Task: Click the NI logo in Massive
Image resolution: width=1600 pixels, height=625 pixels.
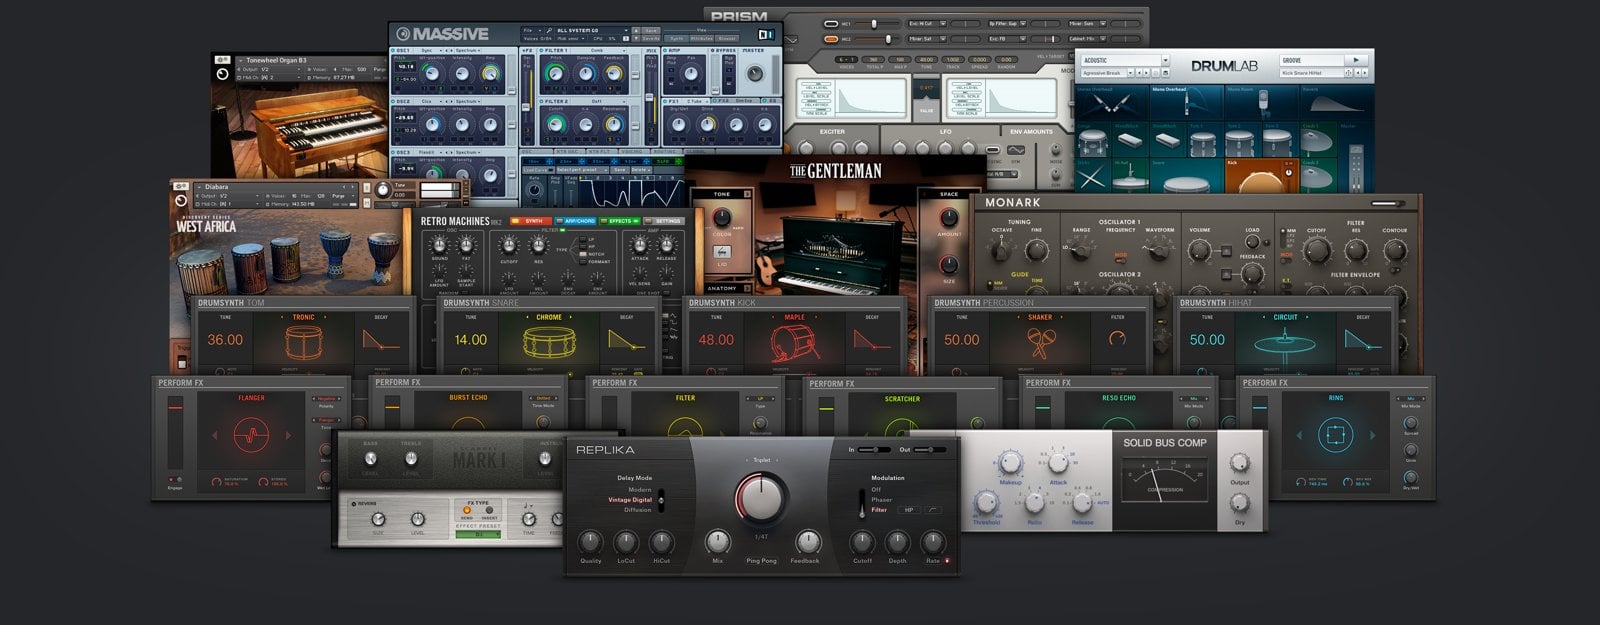Action: coord(766,33)
